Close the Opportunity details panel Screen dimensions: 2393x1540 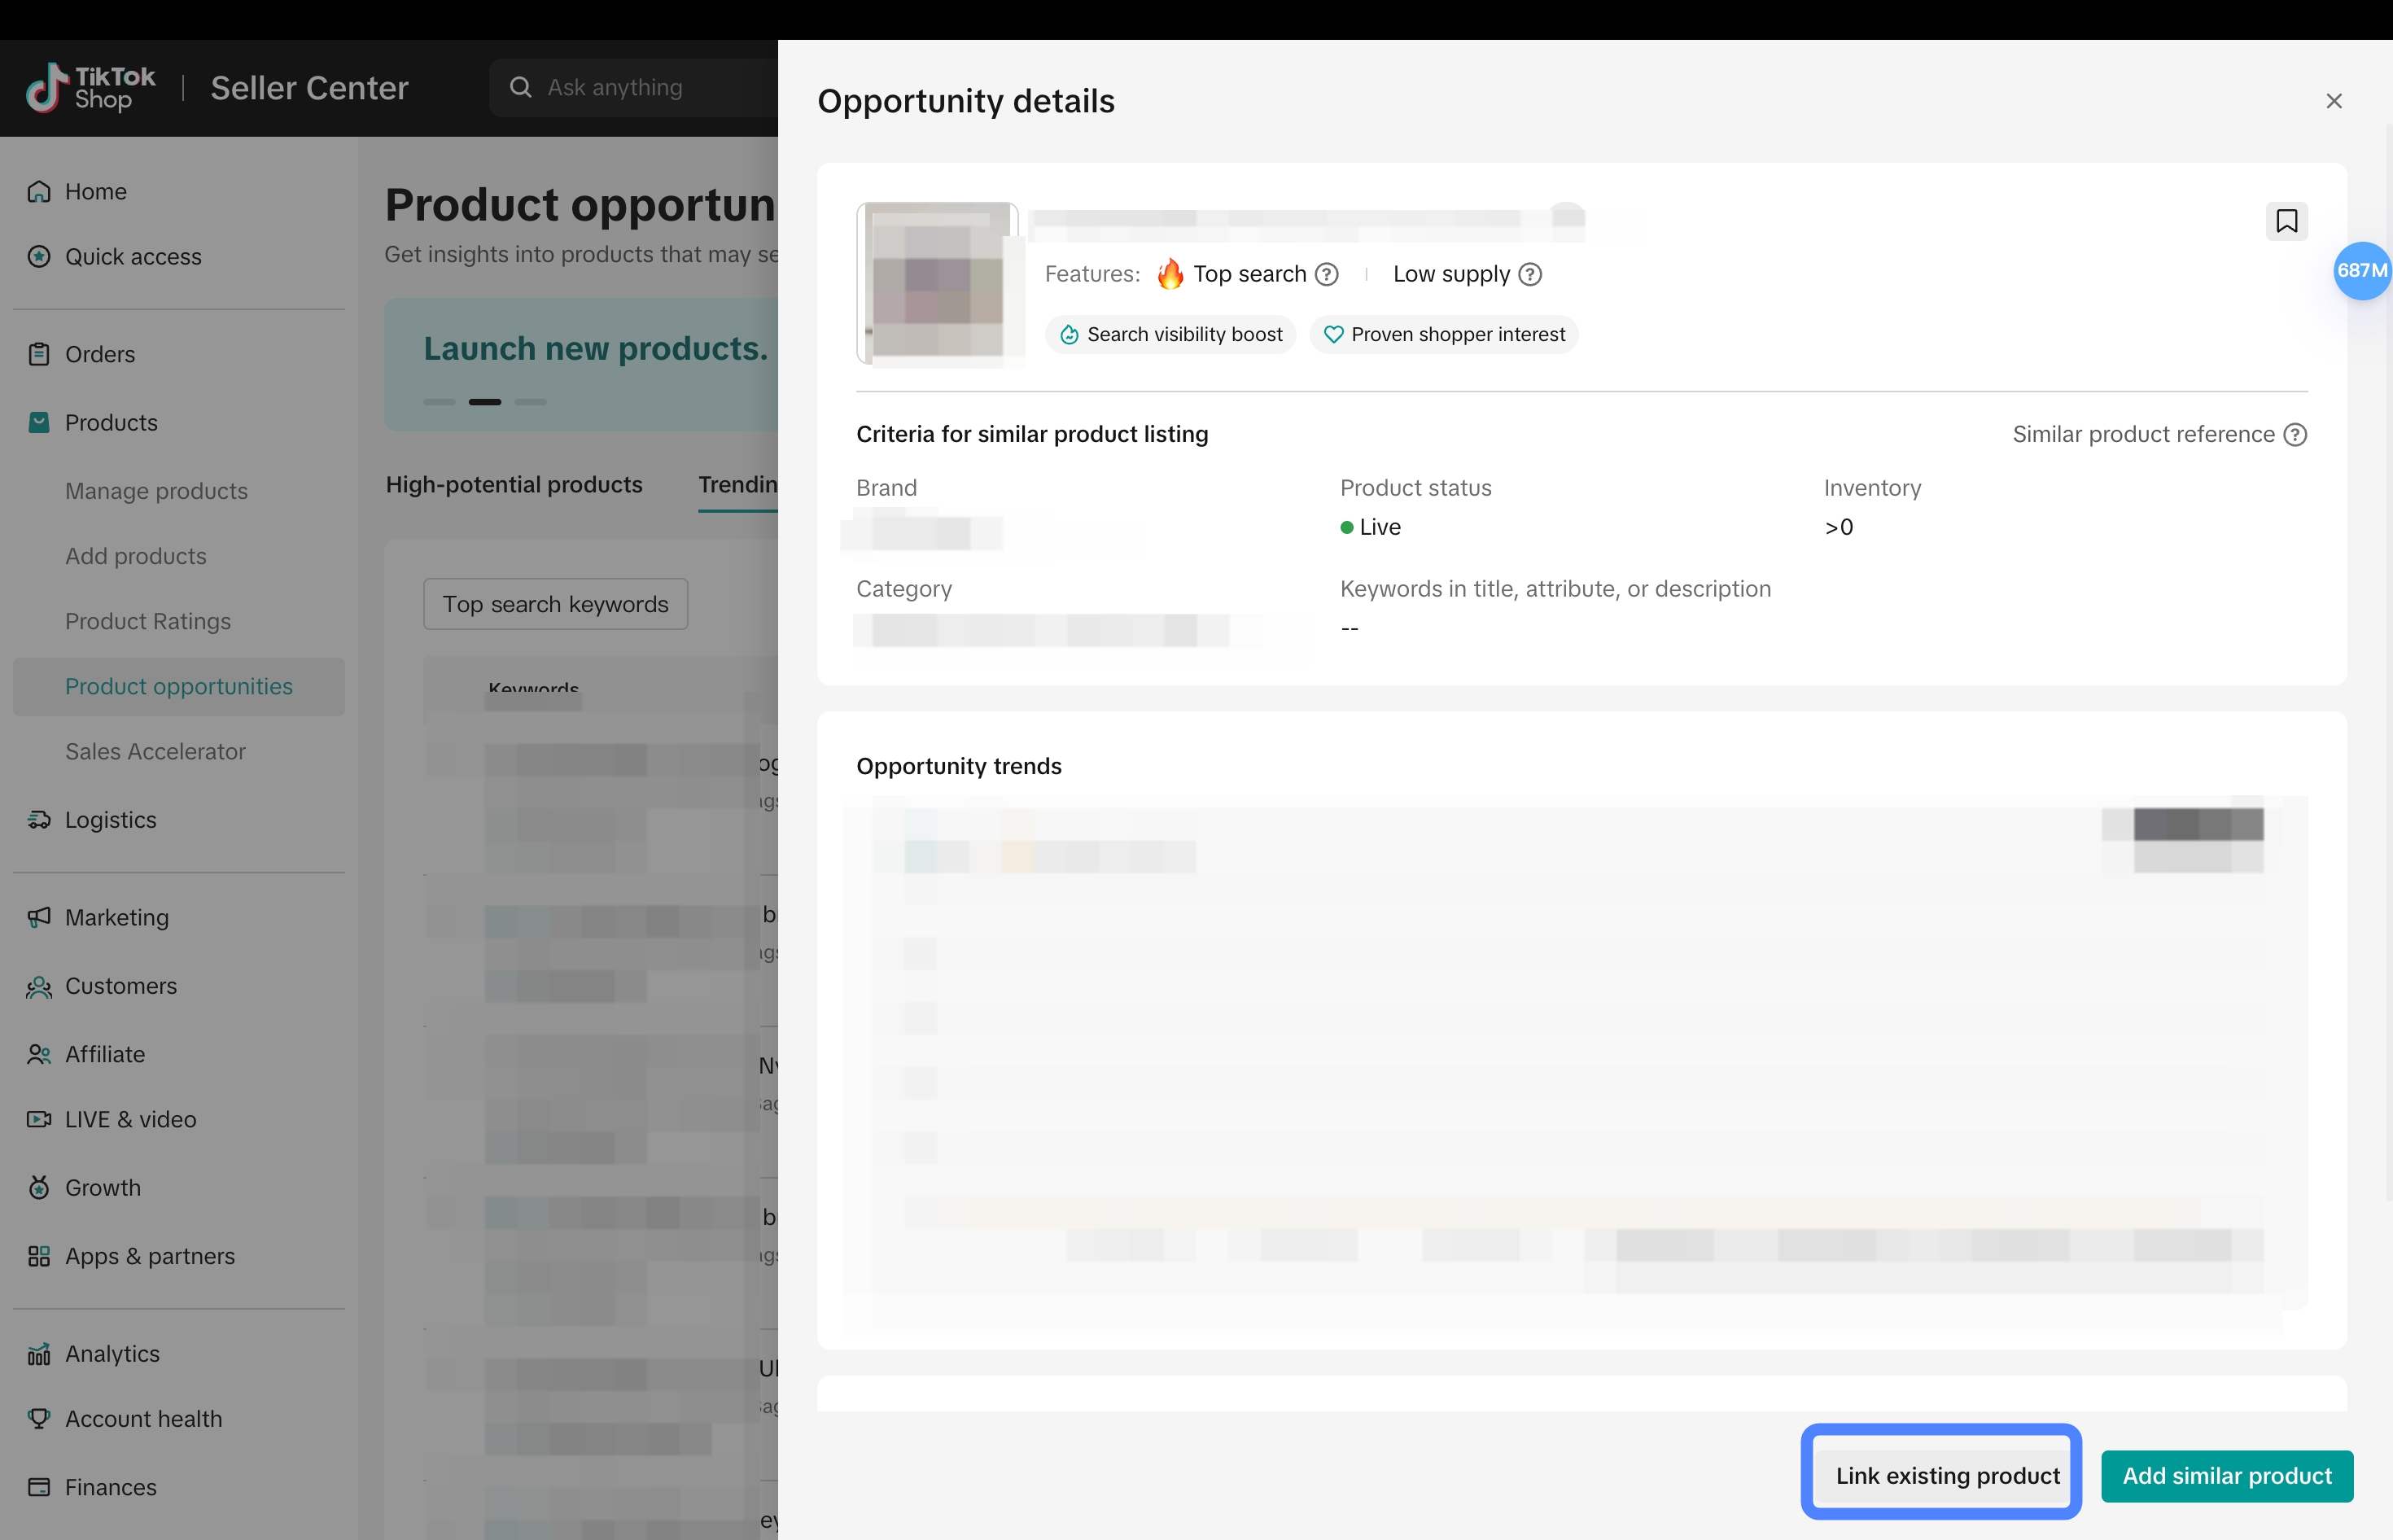pos(2333,101)
